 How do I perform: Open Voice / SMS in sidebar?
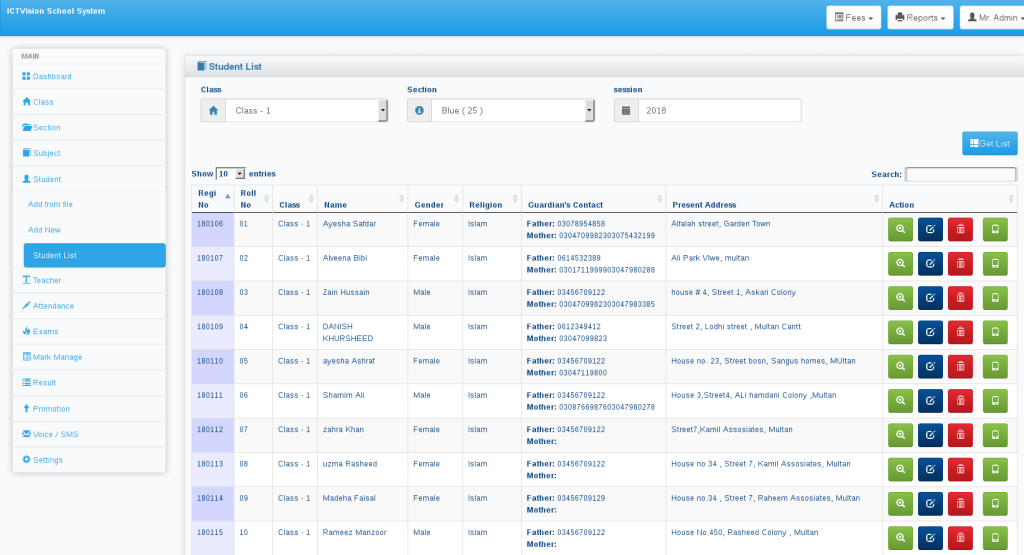89,434
